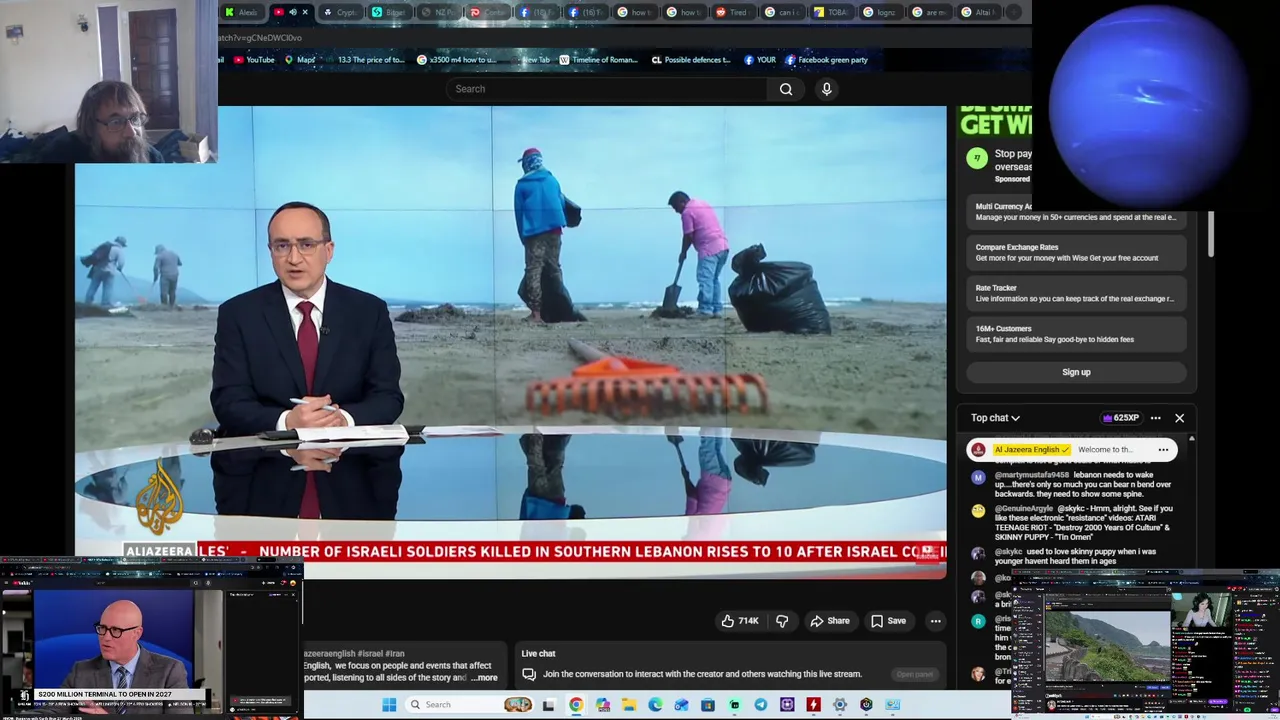
Task: Mute the YouTube tab via speaker icon
Action: pos(292,12)
